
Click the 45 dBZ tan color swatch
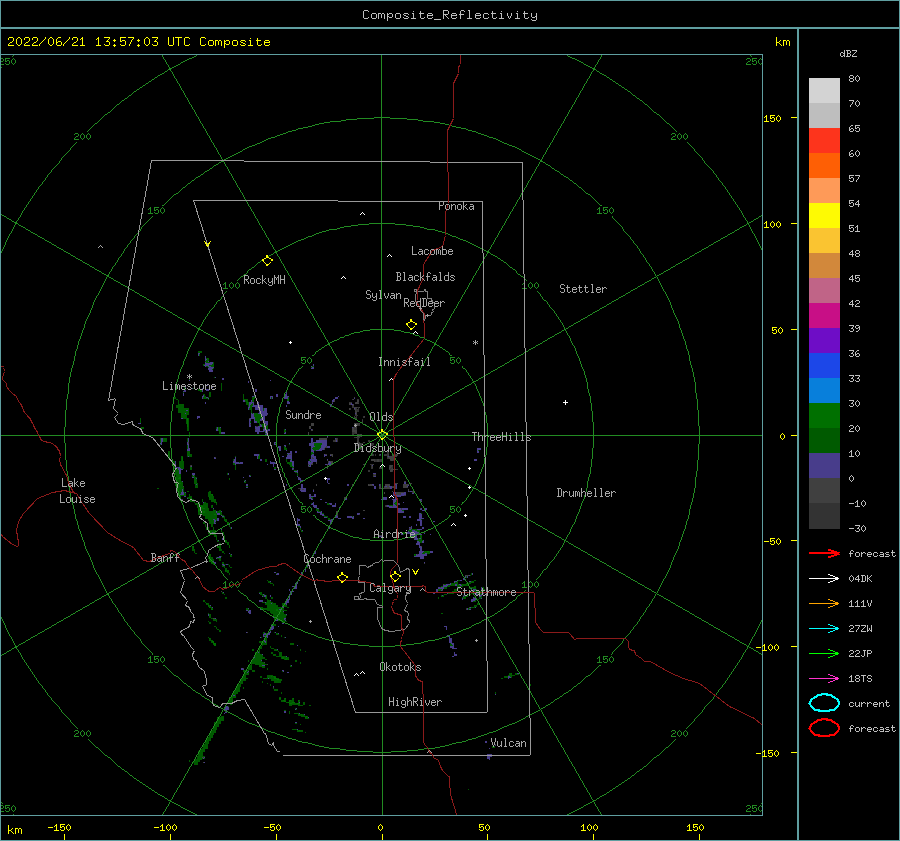(824, 265)
